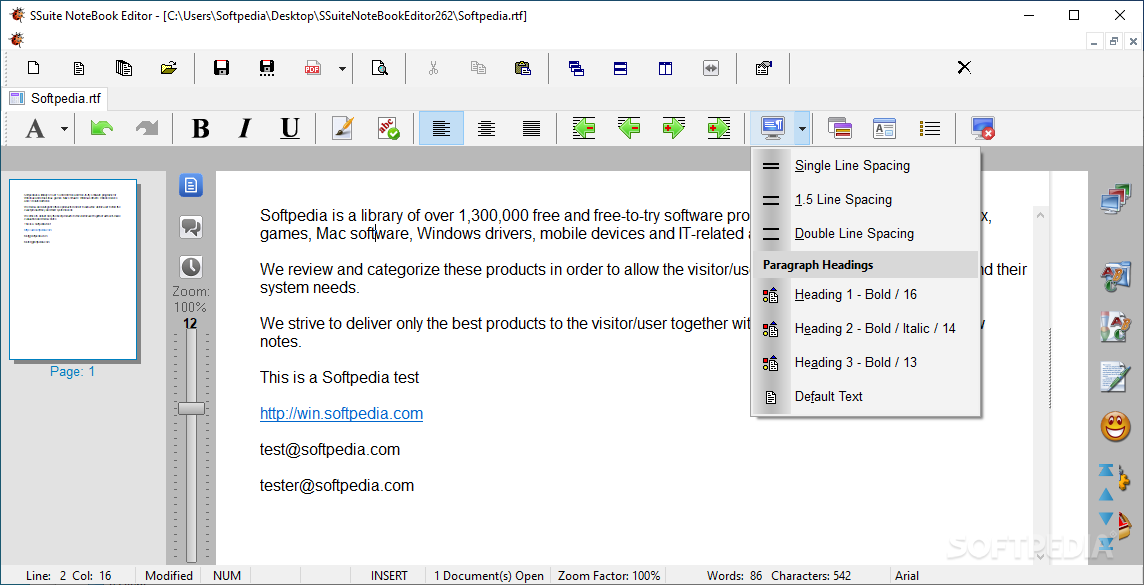
Task: Save the document with floppy disk icon
Action: [x=221, y=69]
